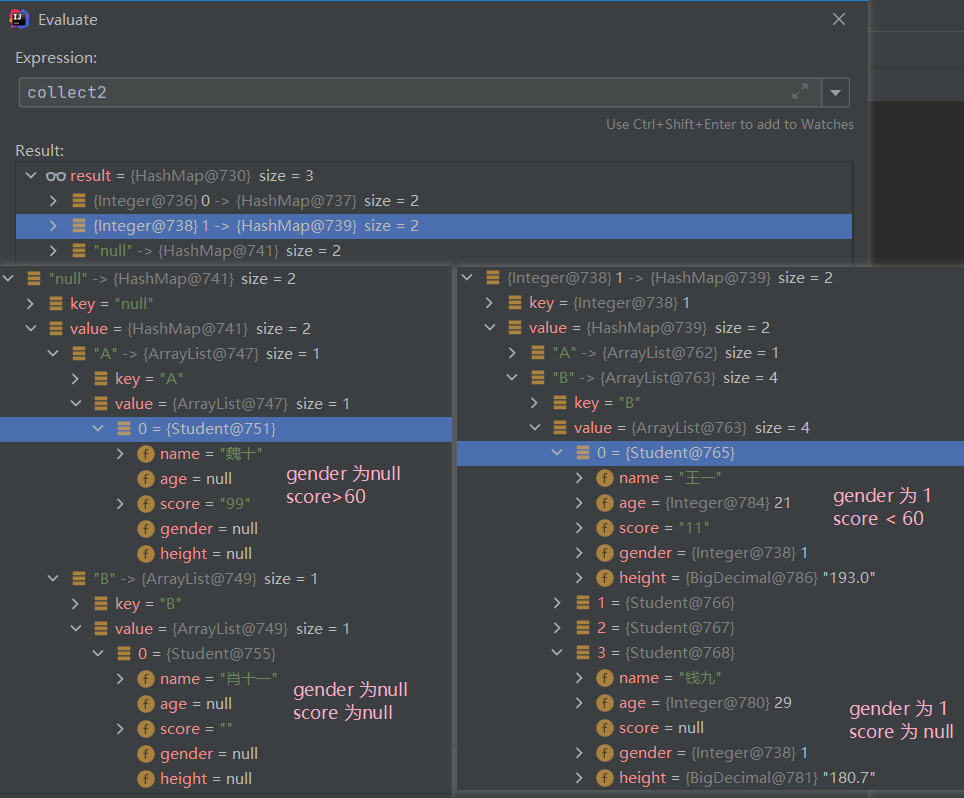Expand key = "null" in left panel
This screenshot has width=964, height=798.
coord(30,304)
